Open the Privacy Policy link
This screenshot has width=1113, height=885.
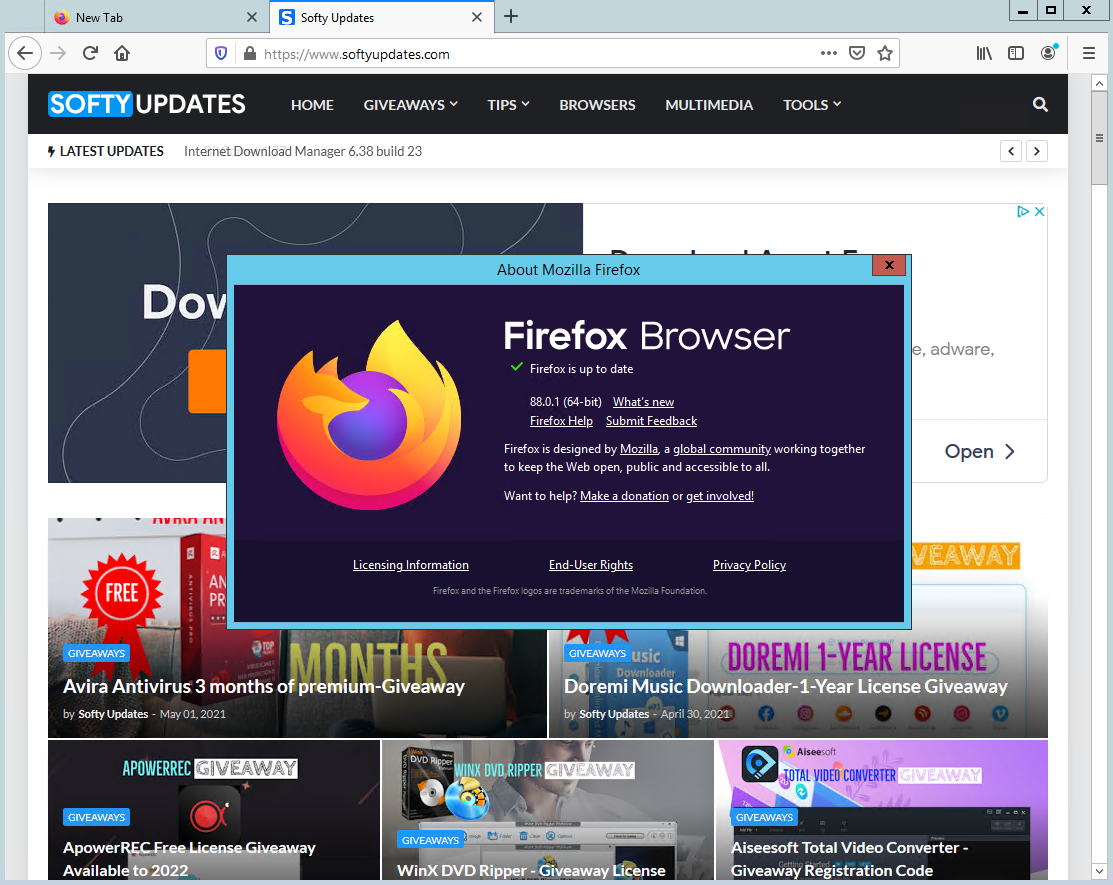tap(749, 565)
